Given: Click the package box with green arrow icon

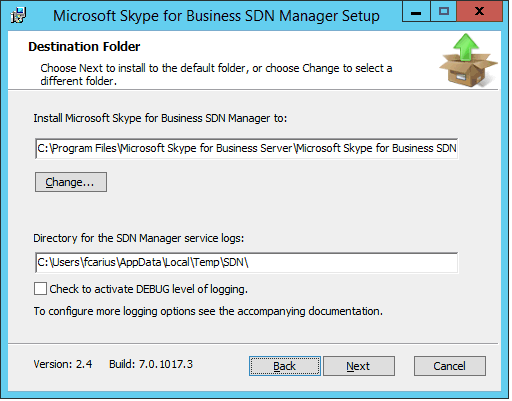Looking at the screenshot, I should coord(468,60).
